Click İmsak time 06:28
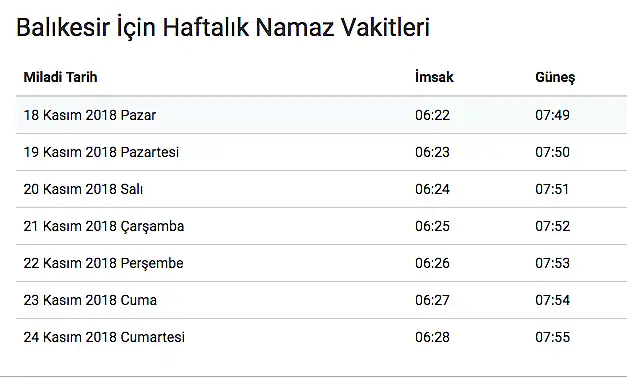 coord(432,337)
